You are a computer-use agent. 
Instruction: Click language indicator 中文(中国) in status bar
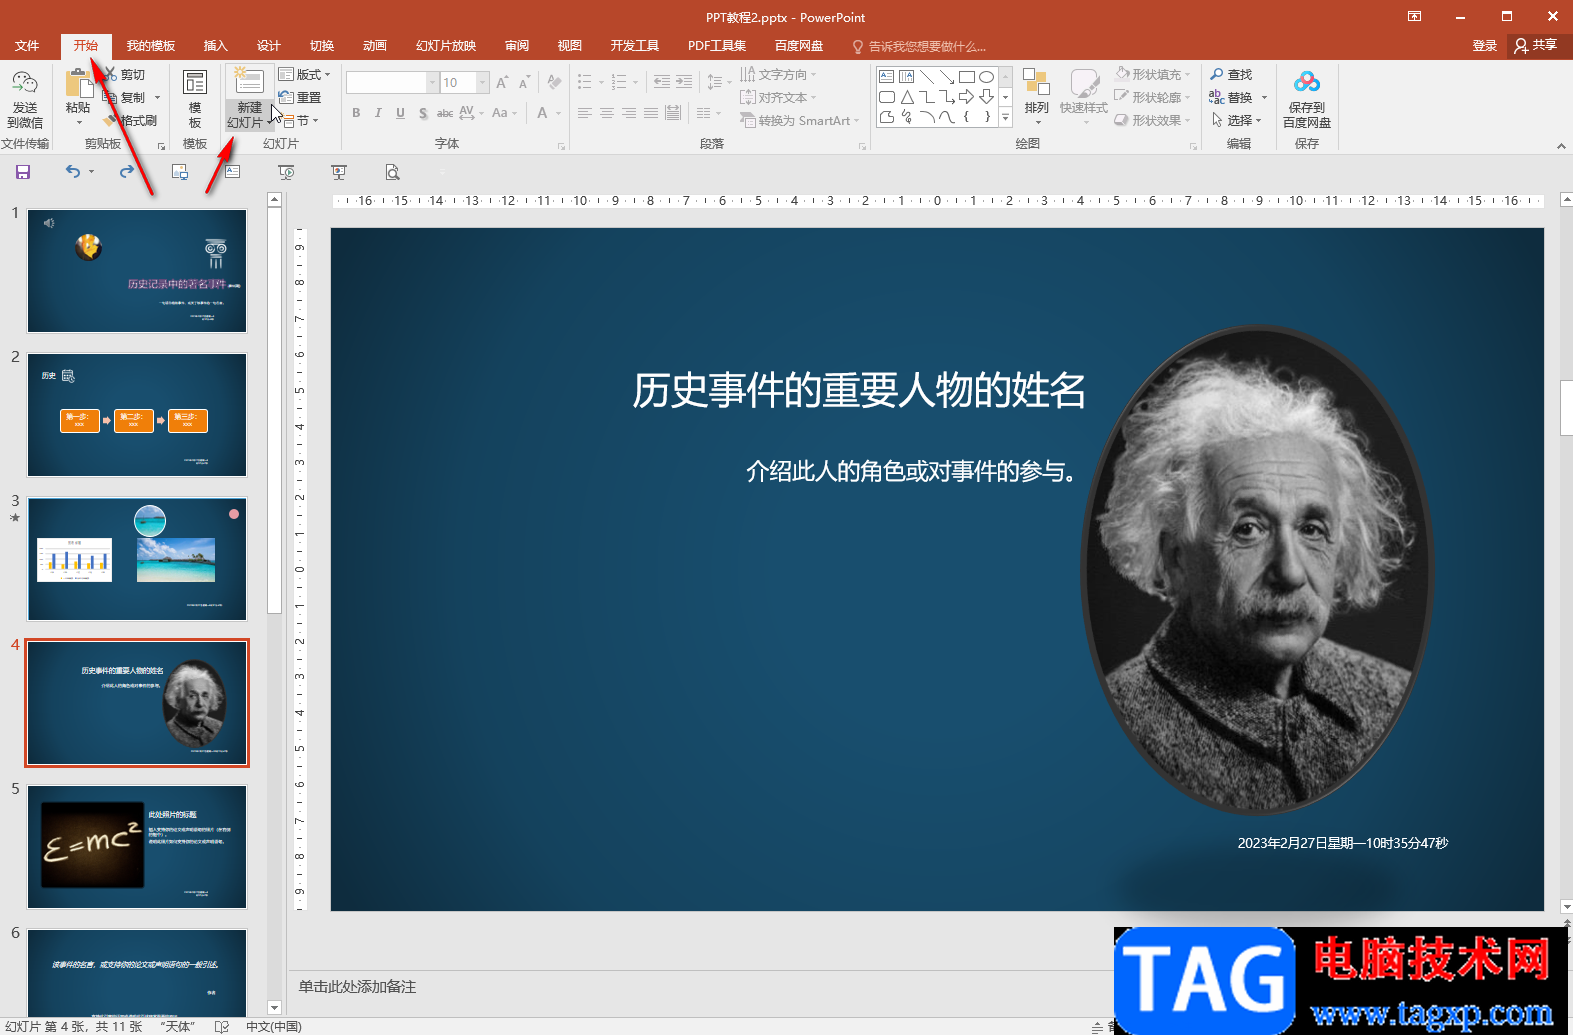pyautogui.click(x=274, y=1026)
